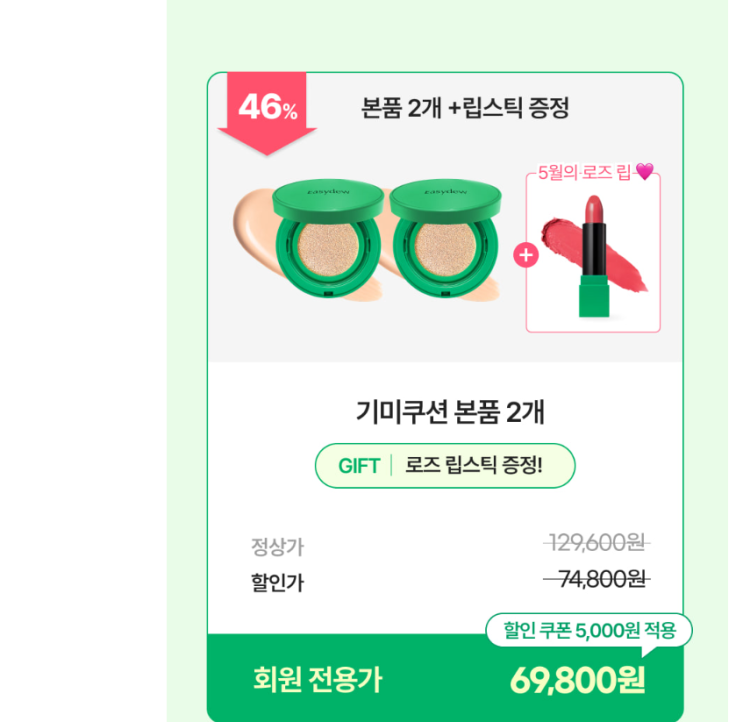The image size is (743, 722).
Task: Click the '본품 2개 +립스틱 증정' heading
Action: 465,108
